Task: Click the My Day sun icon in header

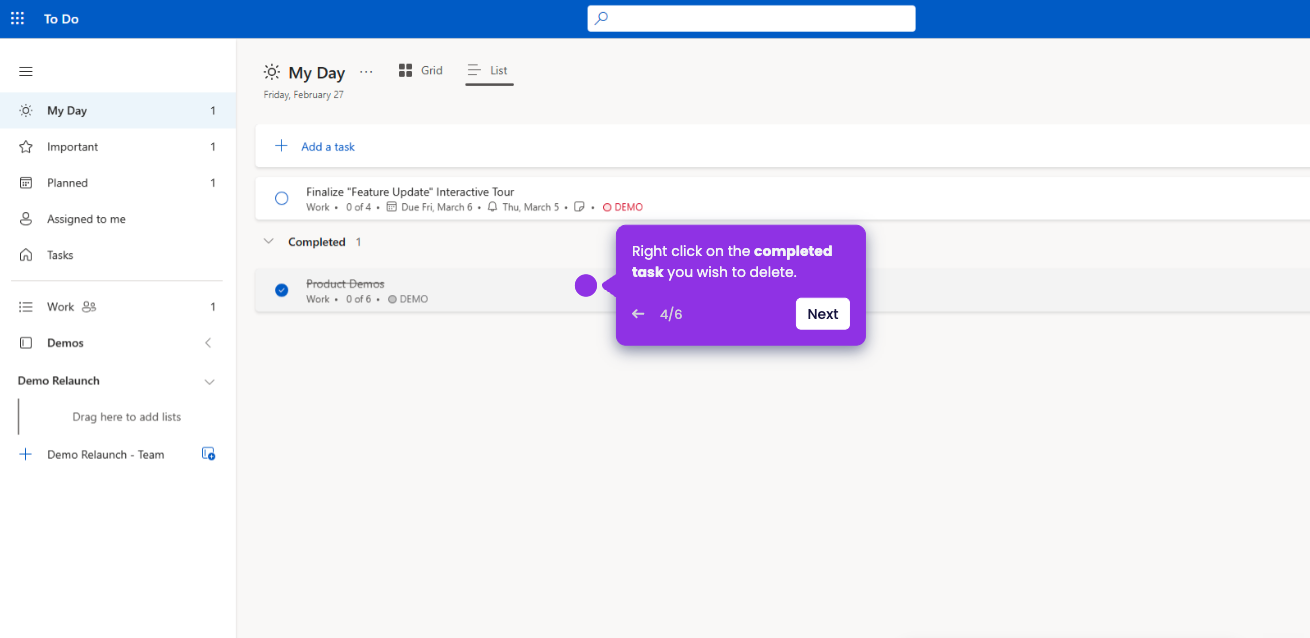Action: pyautogui.click(x=272, y=72)
